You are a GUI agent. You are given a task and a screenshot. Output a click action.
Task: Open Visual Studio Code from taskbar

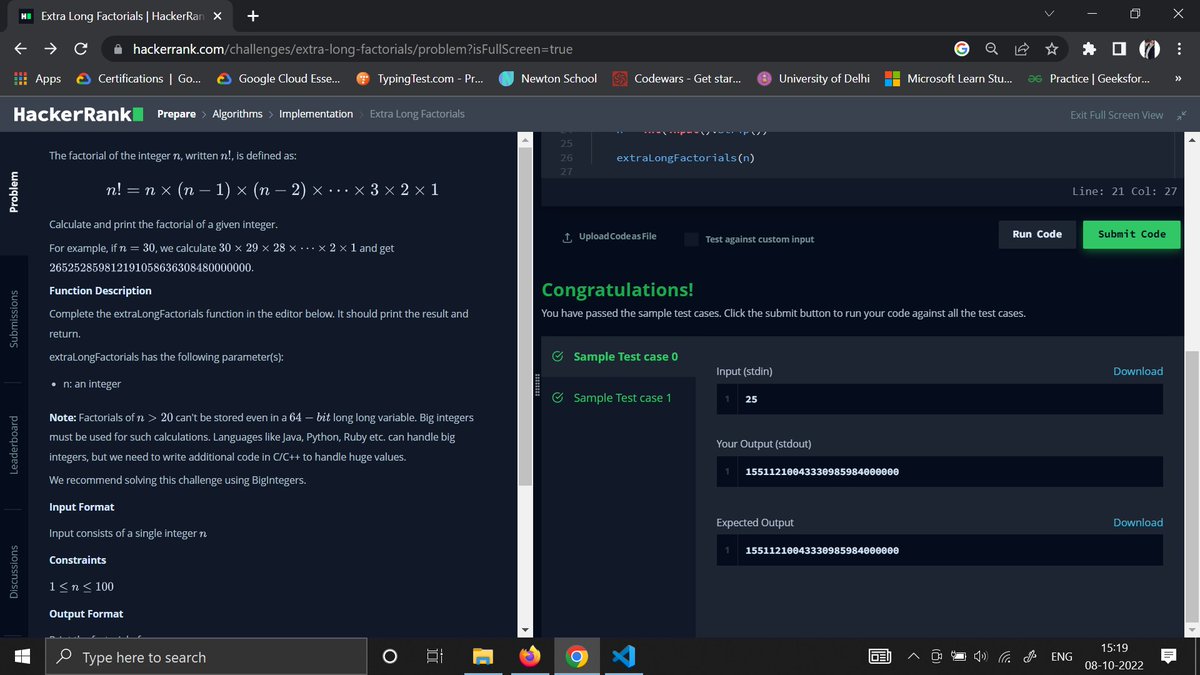(623, 657)
